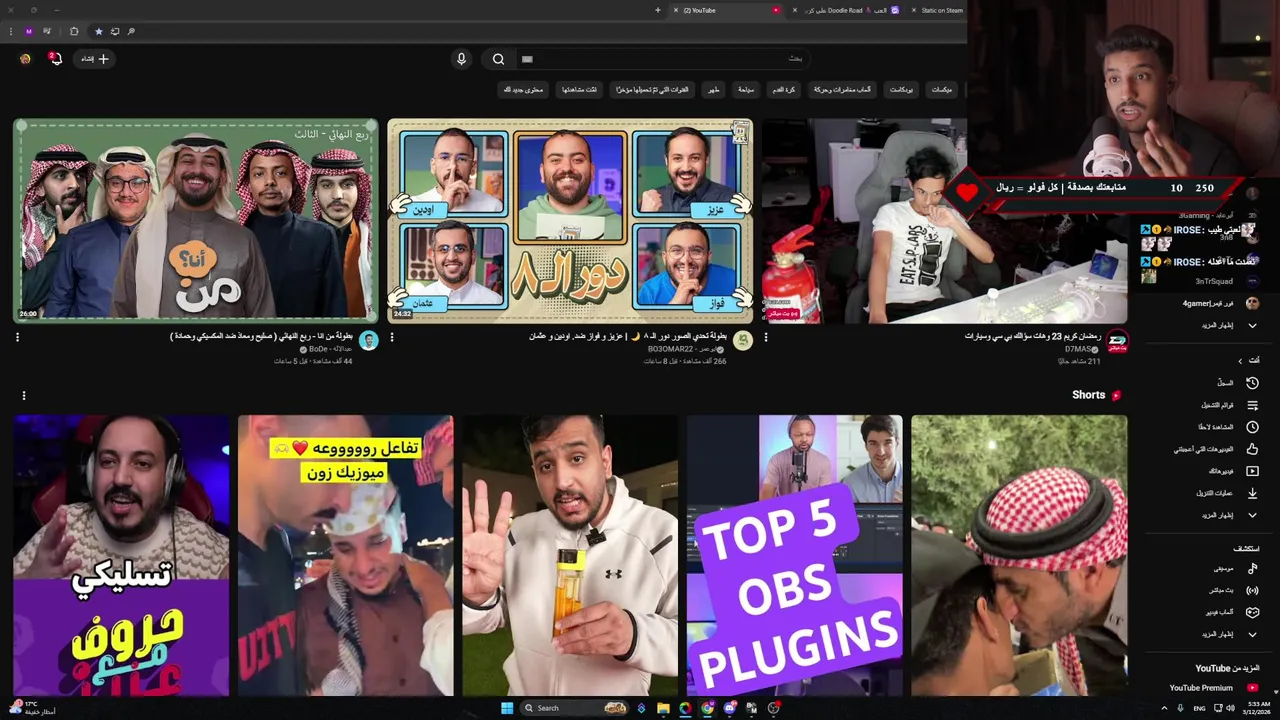Click the magnifier search button
Screen dimensions: 1280x720
point(498,59)
